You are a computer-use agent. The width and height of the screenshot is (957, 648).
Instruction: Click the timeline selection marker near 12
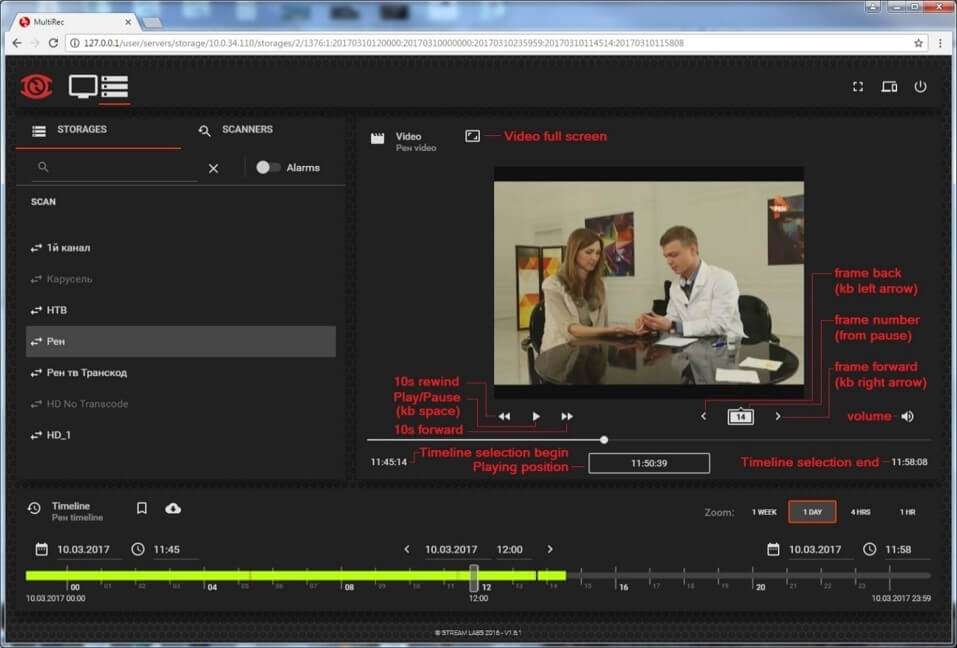pos(474,578)
